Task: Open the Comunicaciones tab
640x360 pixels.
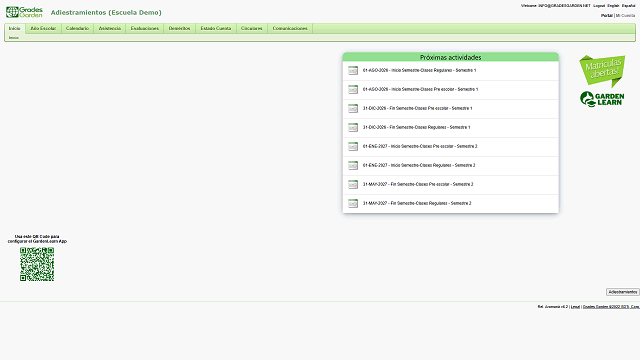Action: [290, 28]
